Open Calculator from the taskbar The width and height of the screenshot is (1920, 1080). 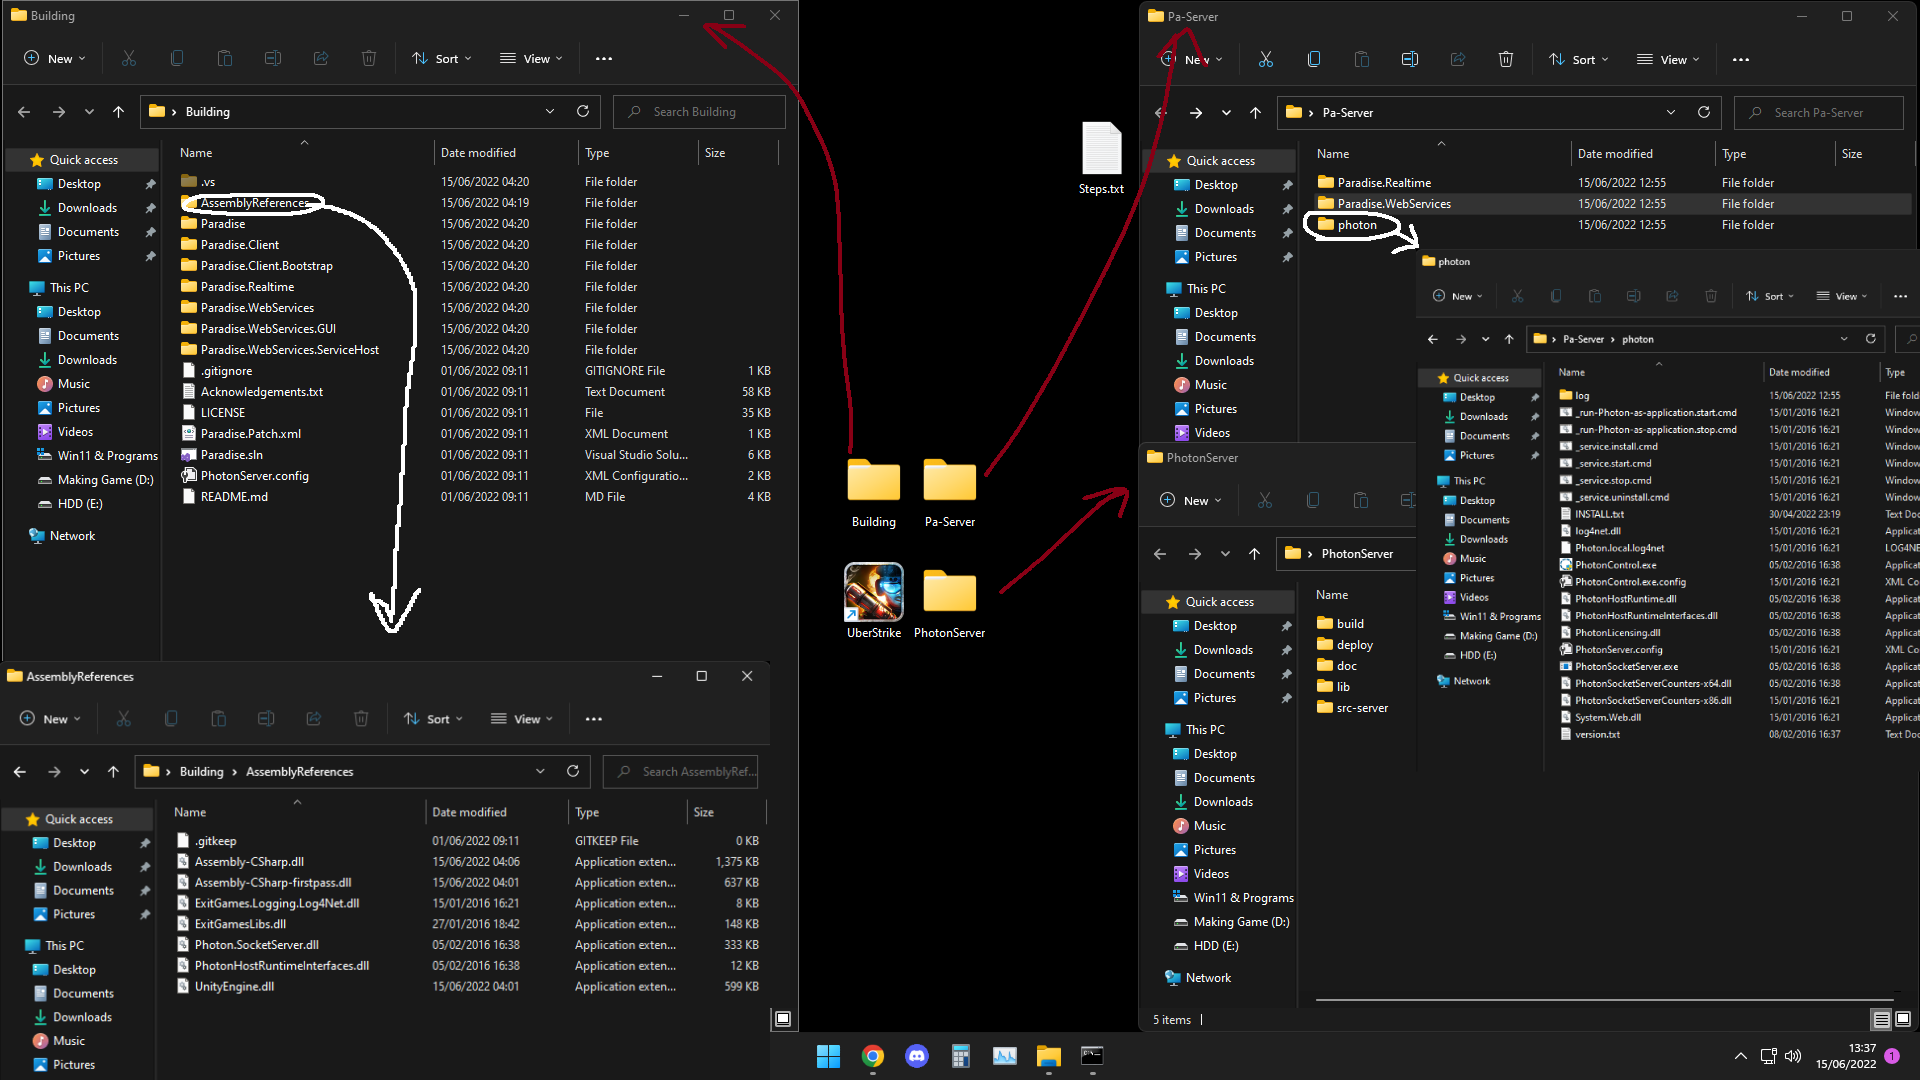(961, 1056)
